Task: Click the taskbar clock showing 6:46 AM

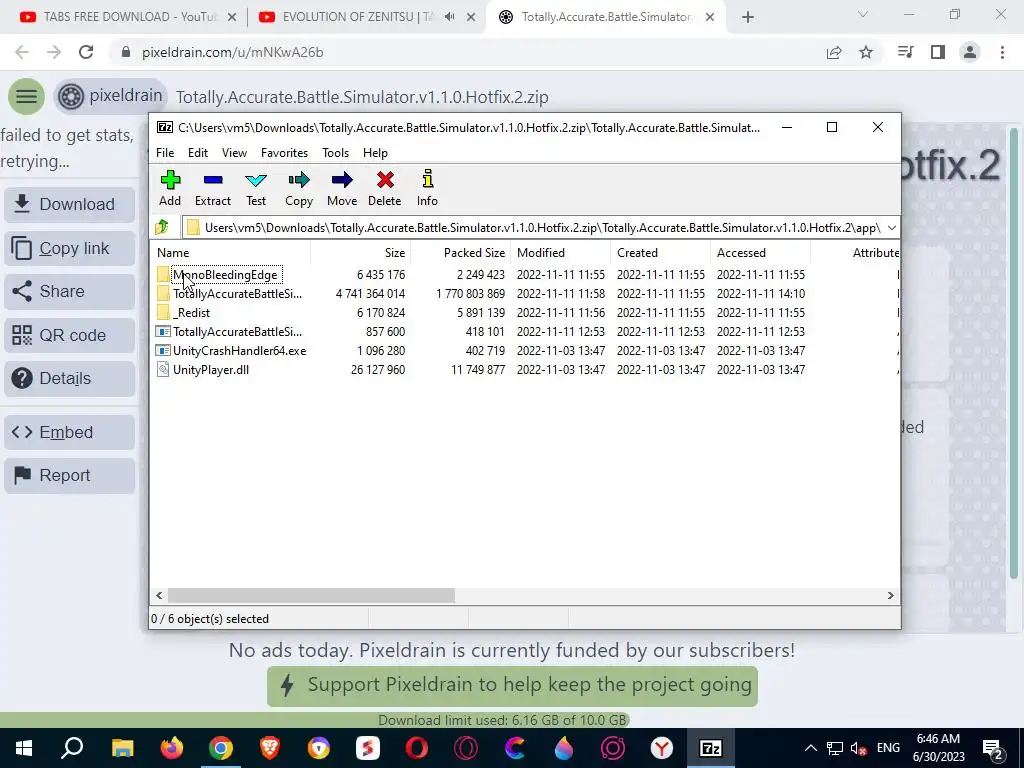Action: 938,748
